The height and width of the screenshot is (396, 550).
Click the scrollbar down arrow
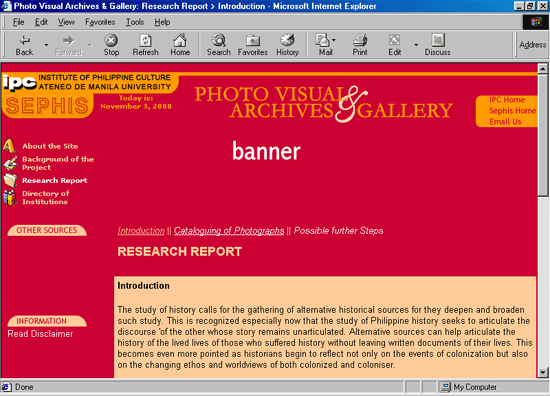coord(543,372)
